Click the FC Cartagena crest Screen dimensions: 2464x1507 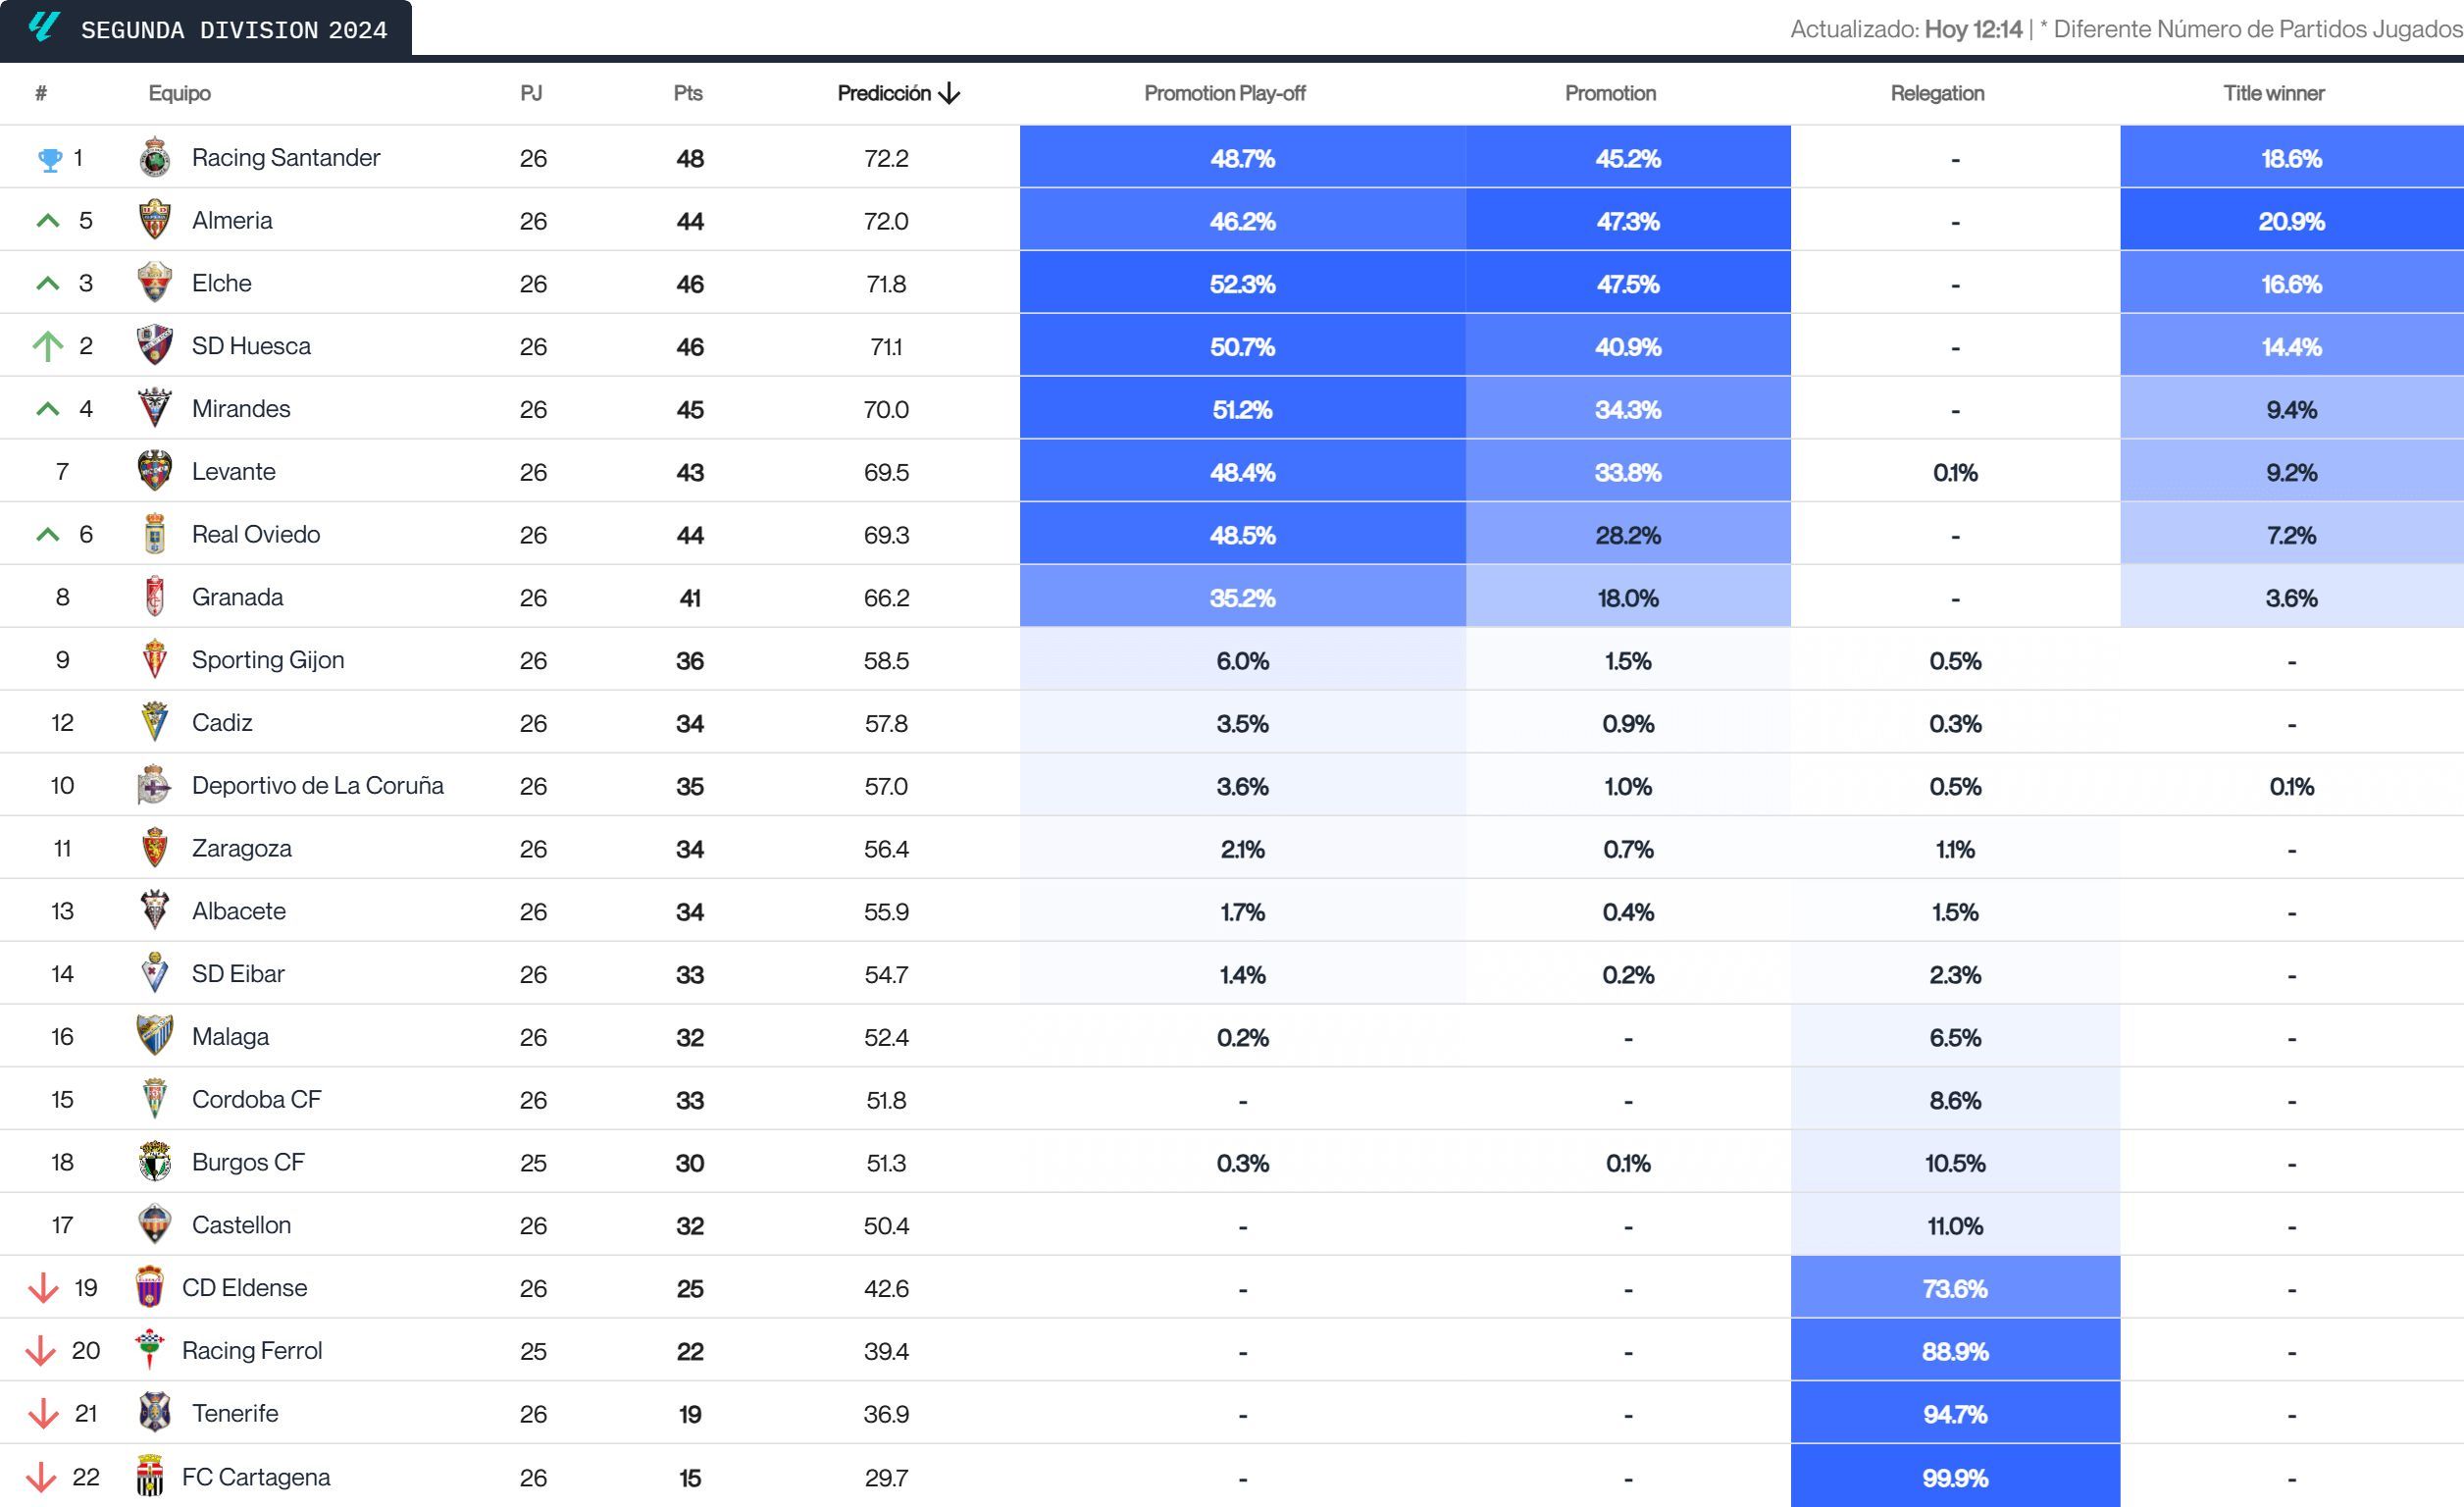click(x=150, y=1476)
